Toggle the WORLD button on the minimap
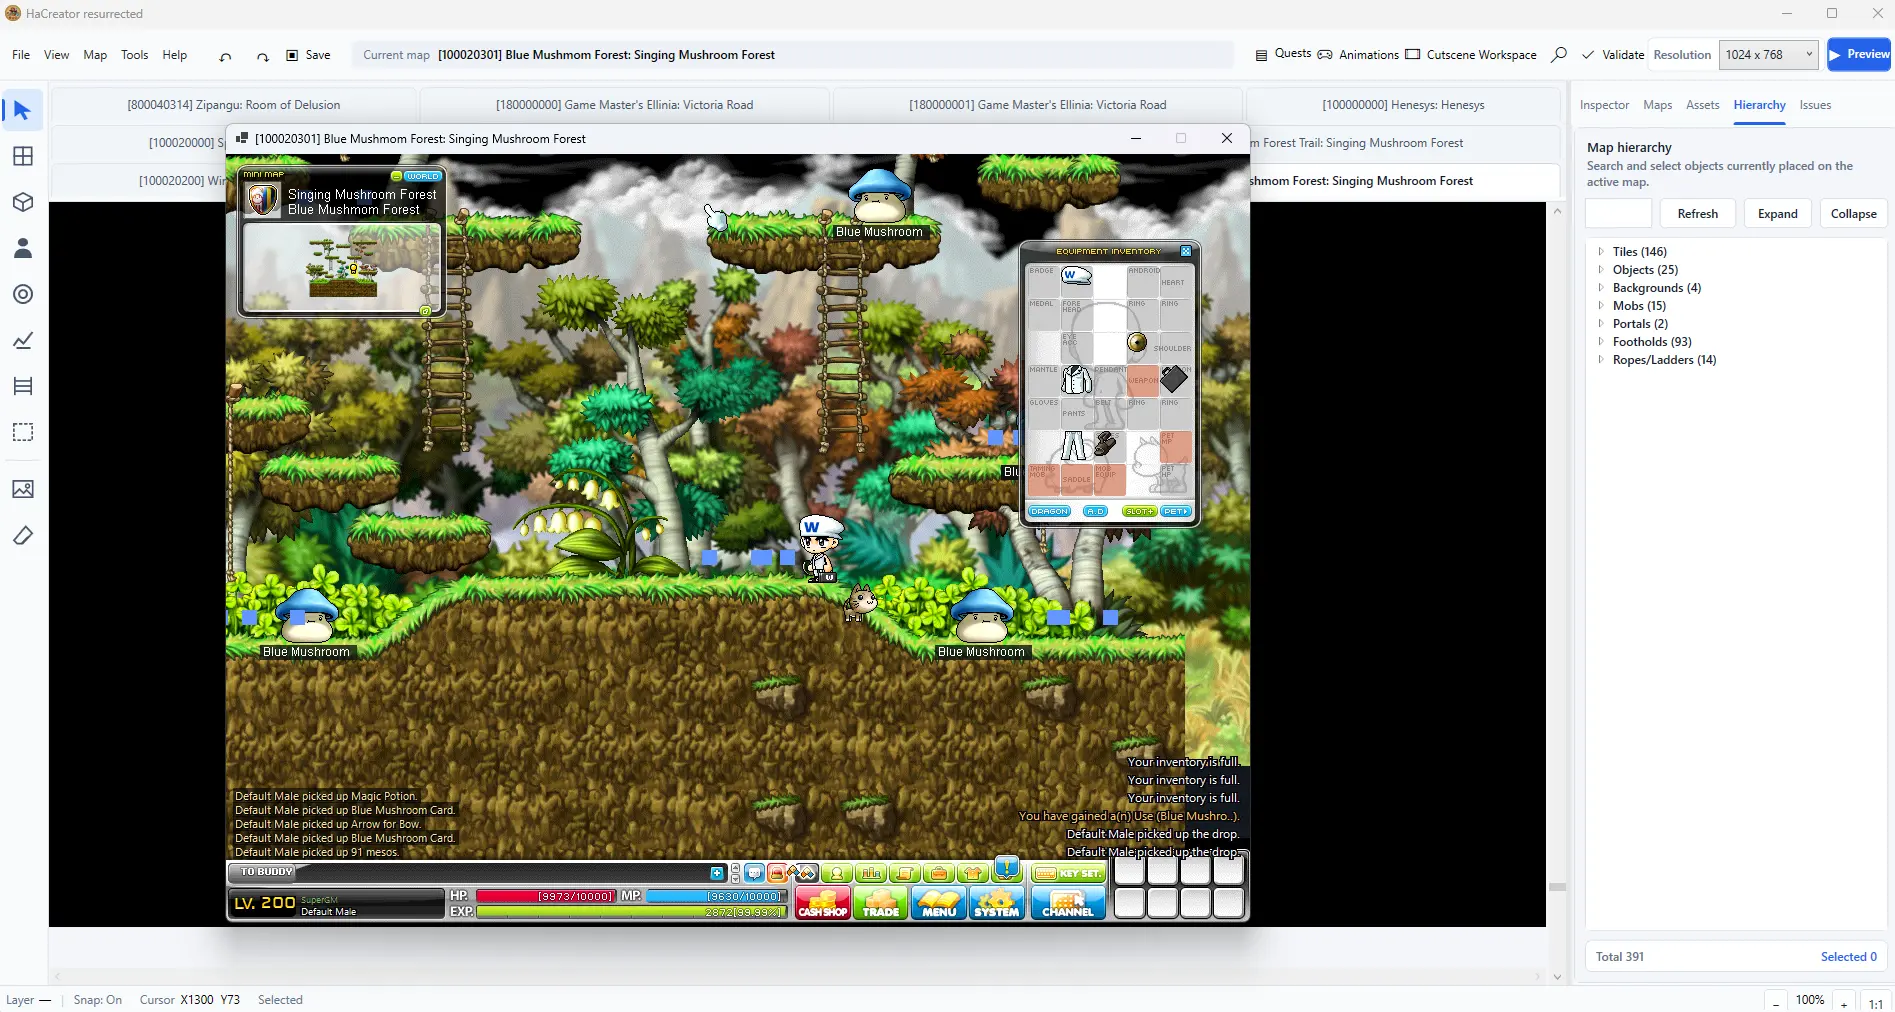 (423, 176)
